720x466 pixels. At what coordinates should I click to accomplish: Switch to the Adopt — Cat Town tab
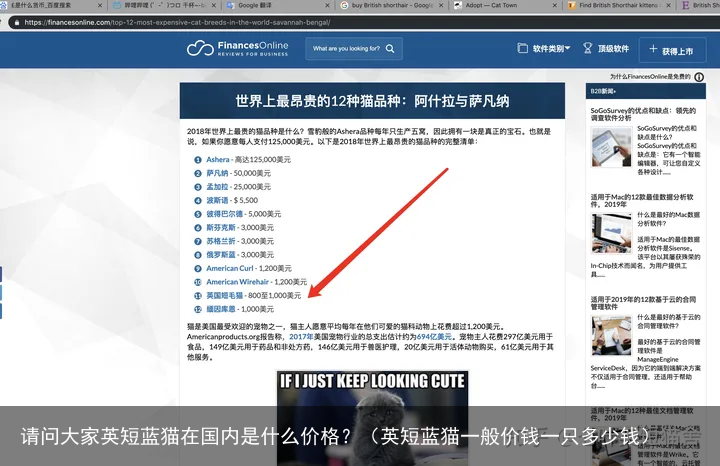point(492,6)
